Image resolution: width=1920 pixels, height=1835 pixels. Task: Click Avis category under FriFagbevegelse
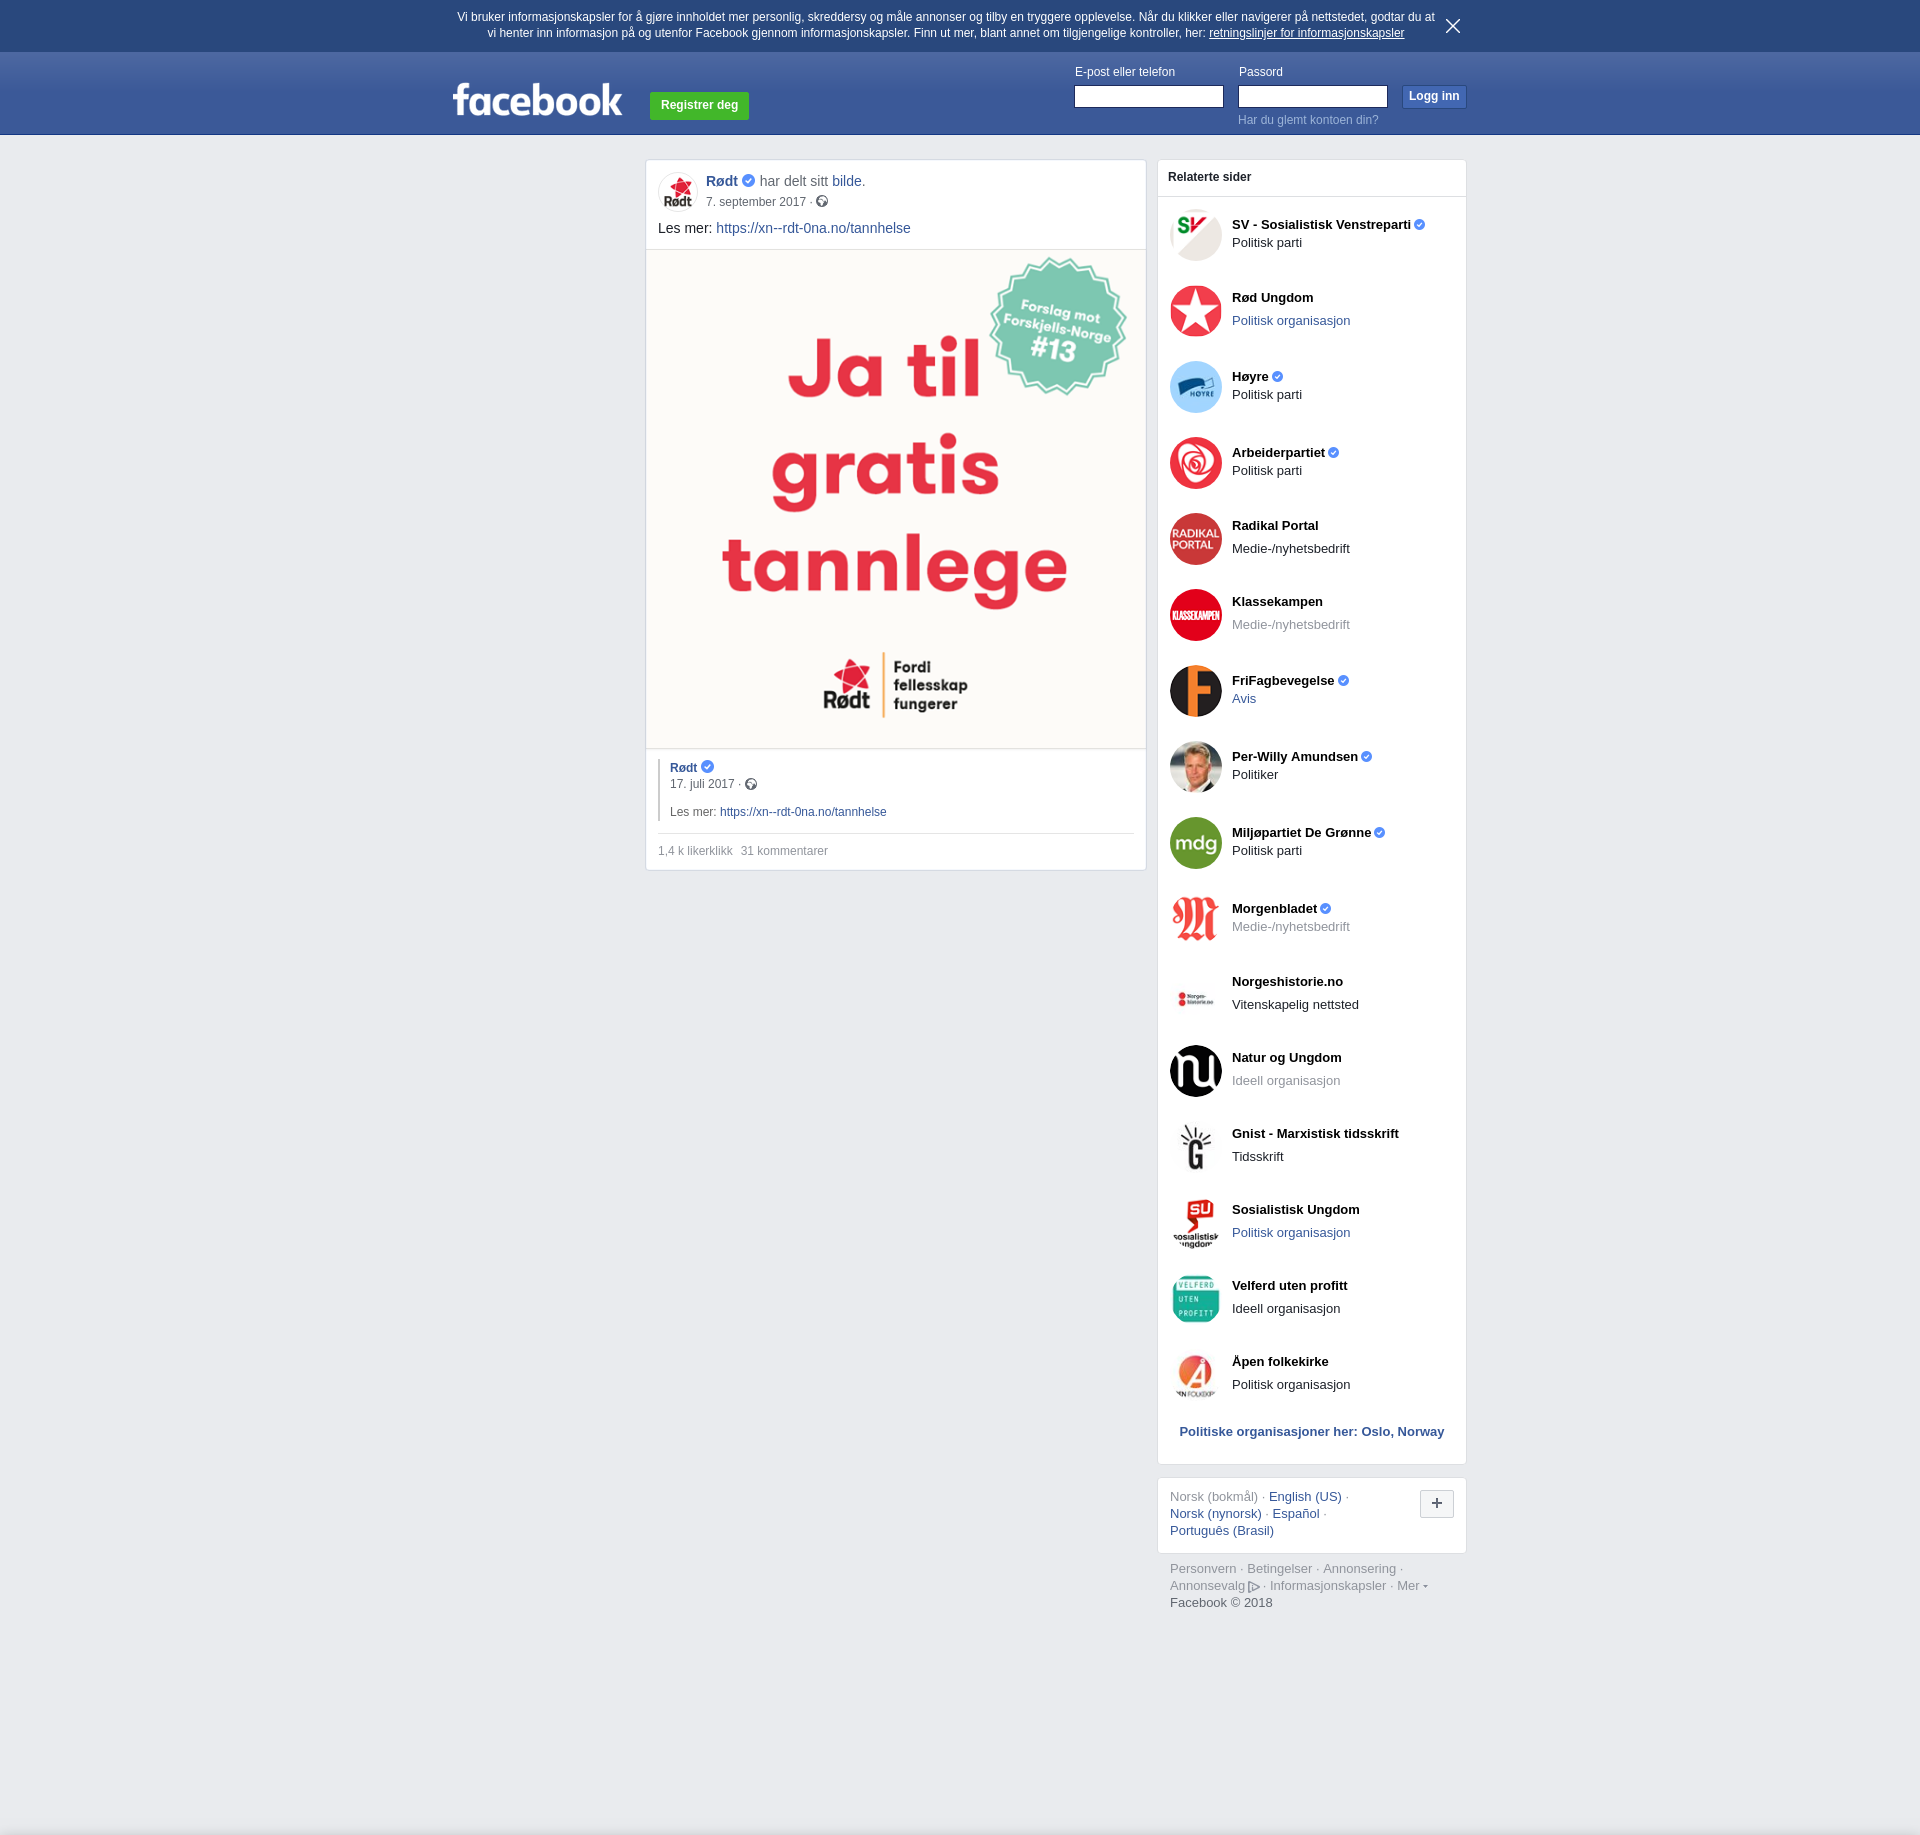click(x=1244, y=699)
